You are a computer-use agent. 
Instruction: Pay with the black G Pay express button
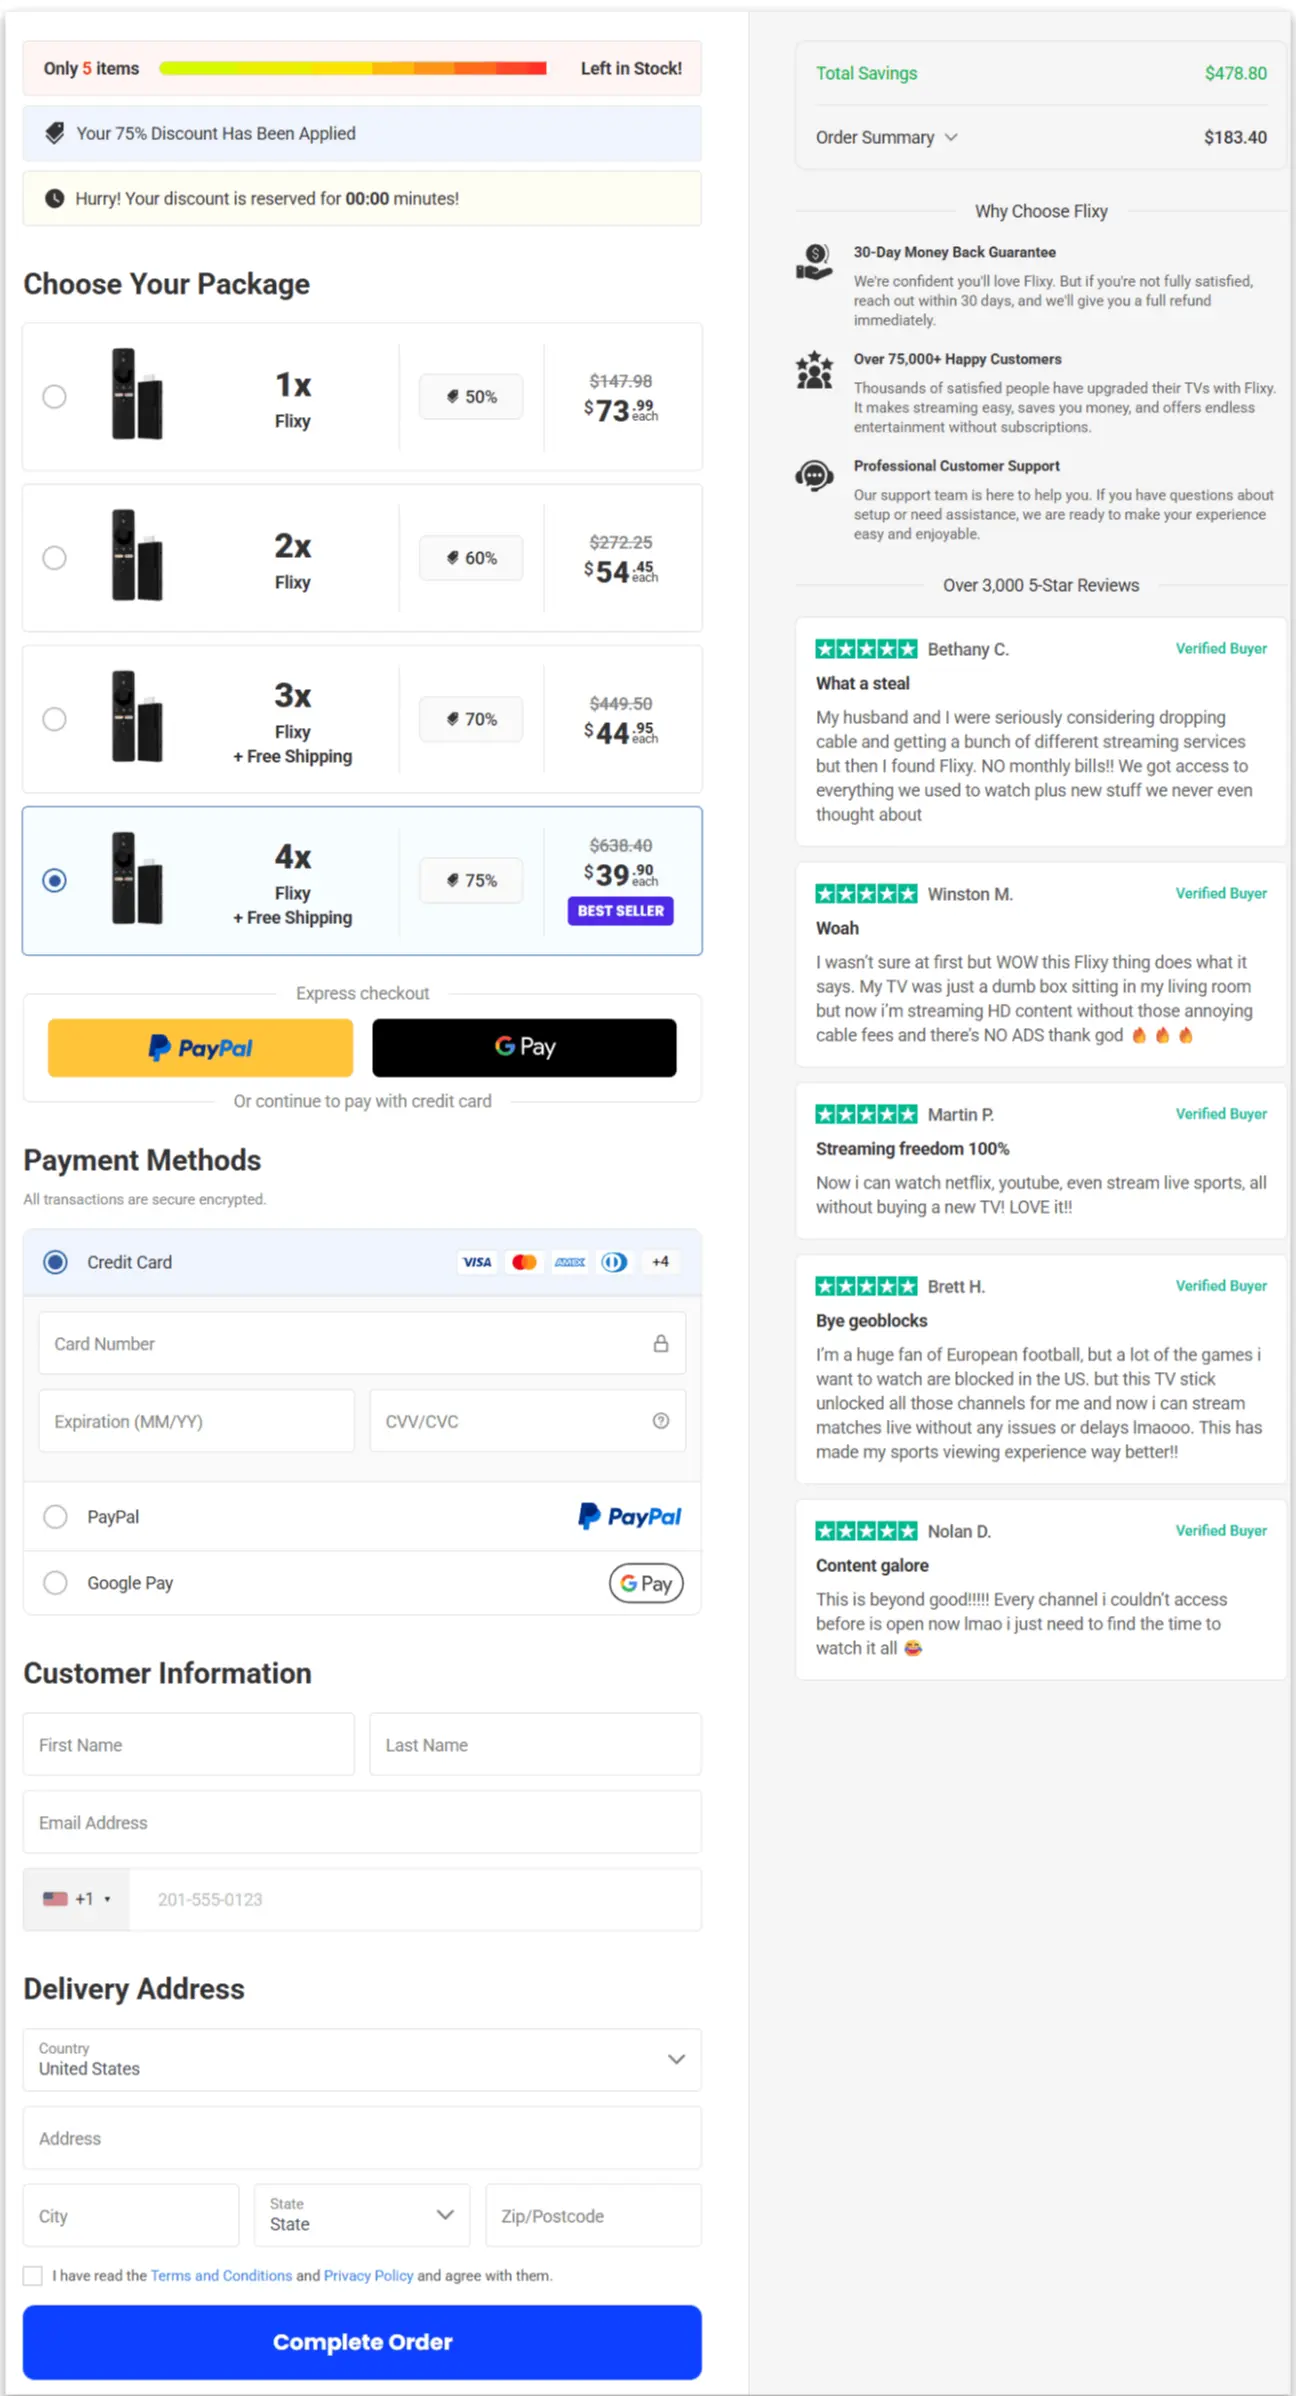click(x=524, y=1048)
